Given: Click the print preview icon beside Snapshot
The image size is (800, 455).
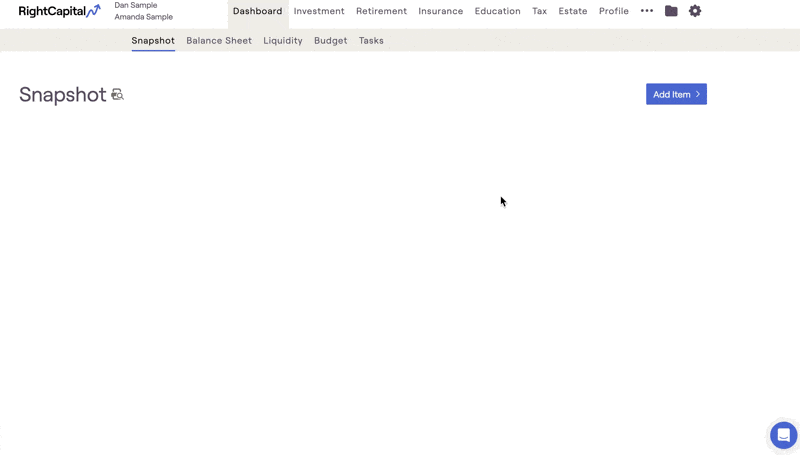Looking at the screenshot, I should [x=117, y=94].
